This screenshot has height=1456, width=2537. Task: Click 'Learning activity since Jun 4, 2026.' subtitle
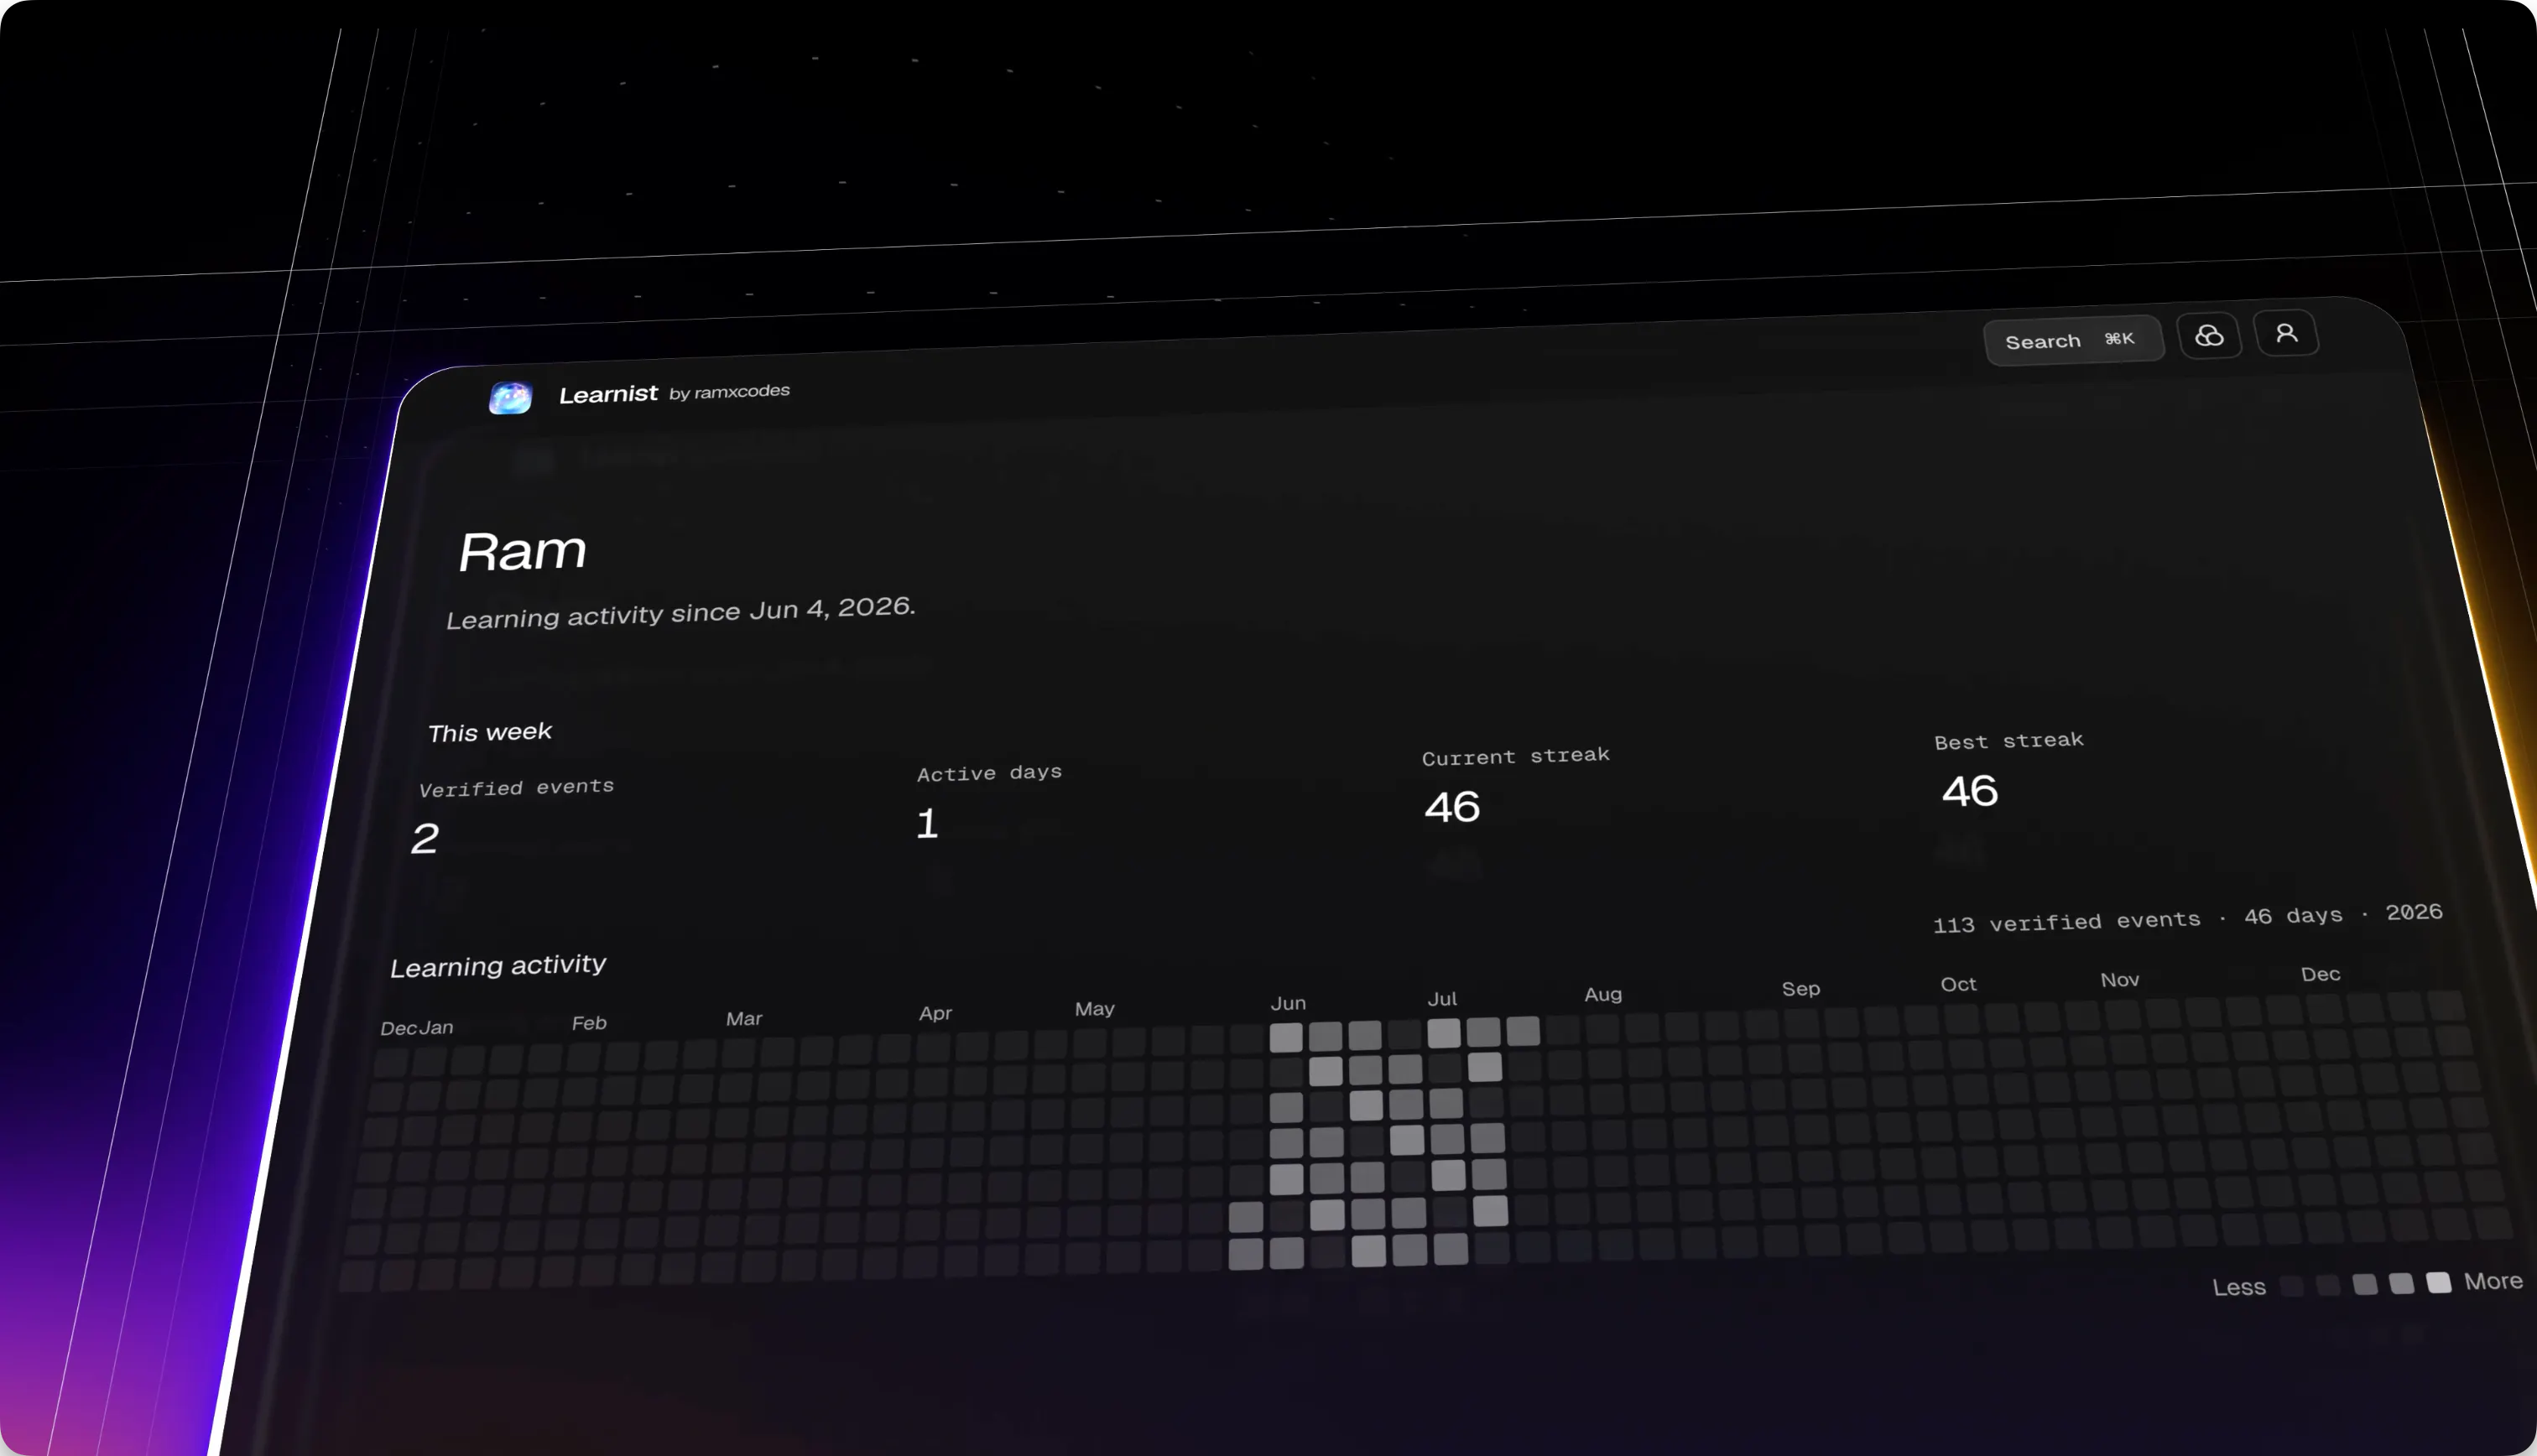click(680, 612)
